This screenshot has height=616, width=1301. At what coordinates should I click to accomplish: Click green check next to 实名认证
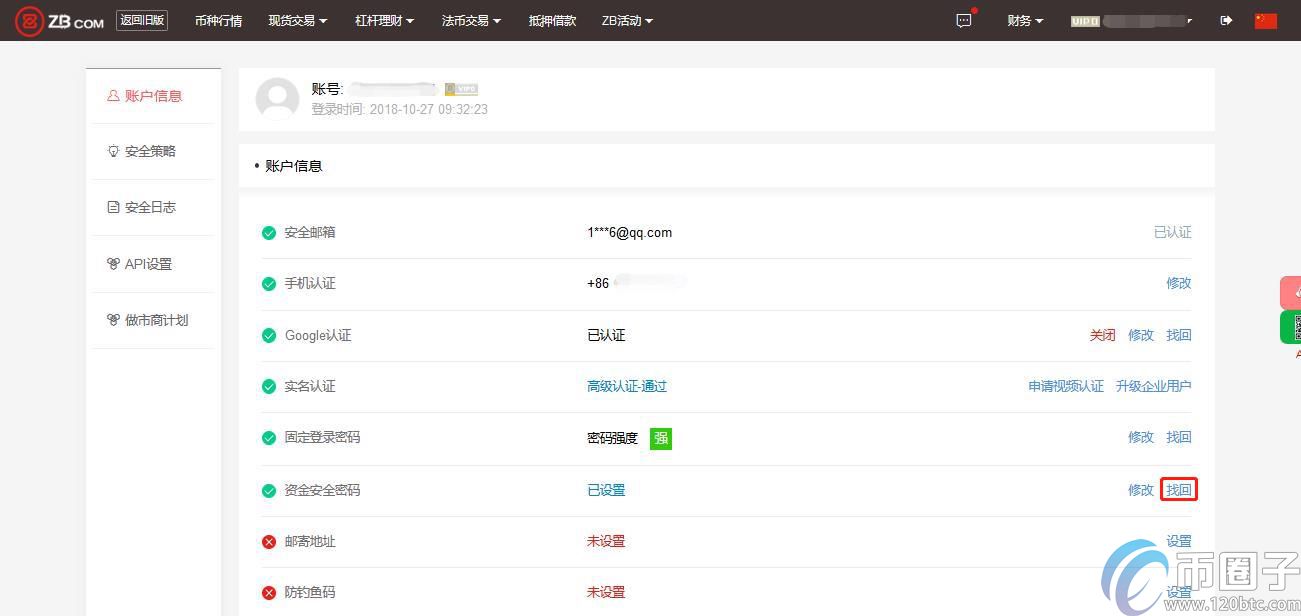tap(269, 387)
